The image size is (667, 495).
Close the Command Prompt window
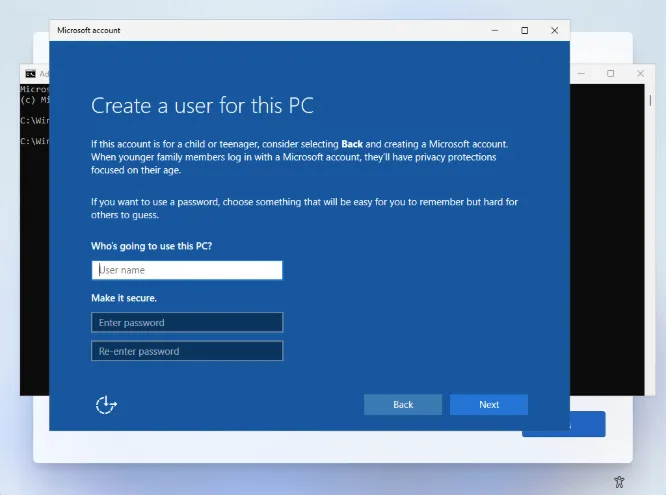(x=638, y=74)
